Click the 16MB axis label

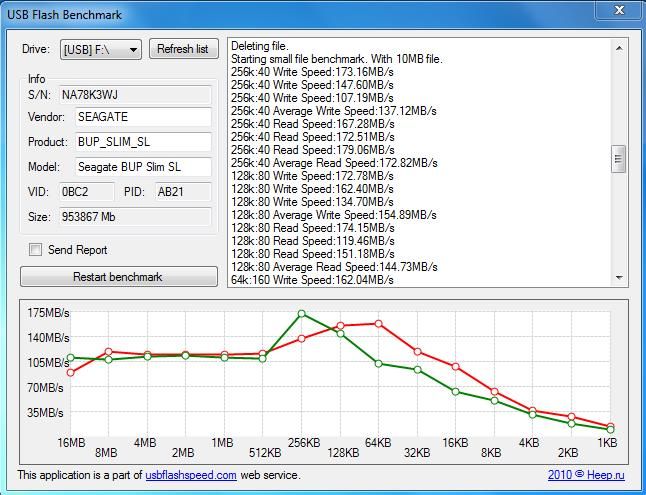71,443
